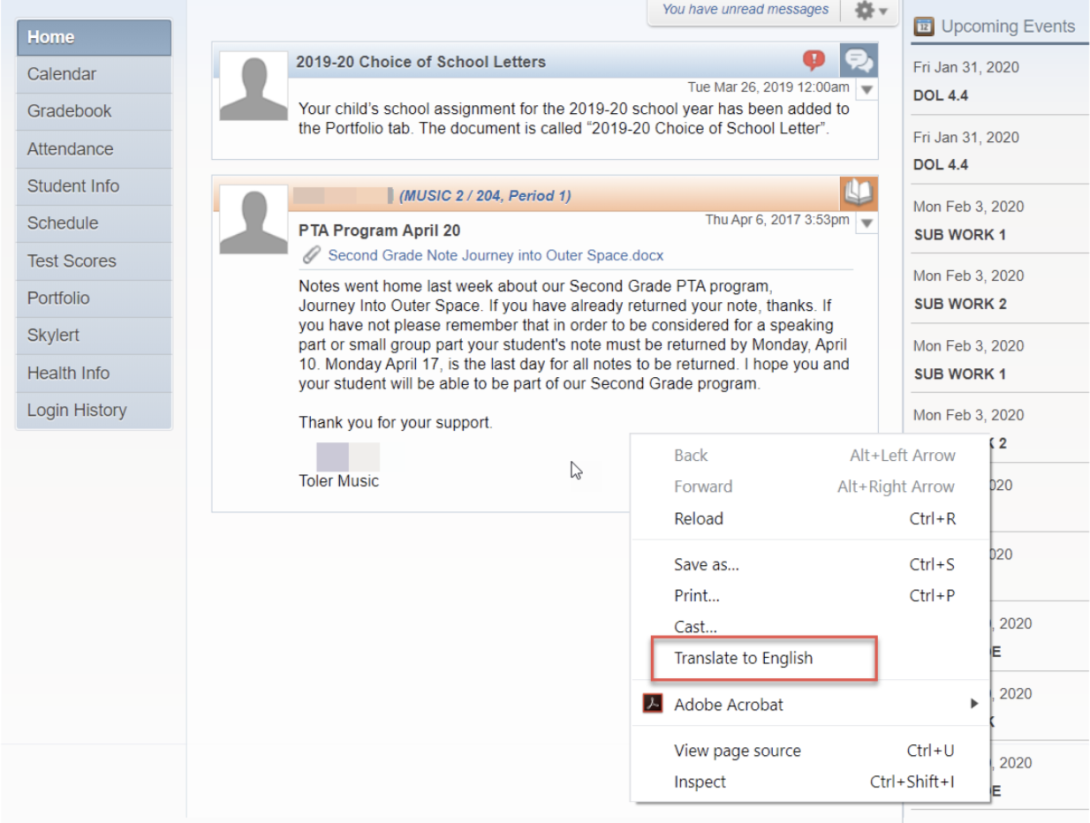Expand the Adobe Acrobat submenu arrow
Viewport: 1090px width, 823px height.
click(x=973, y=704)
